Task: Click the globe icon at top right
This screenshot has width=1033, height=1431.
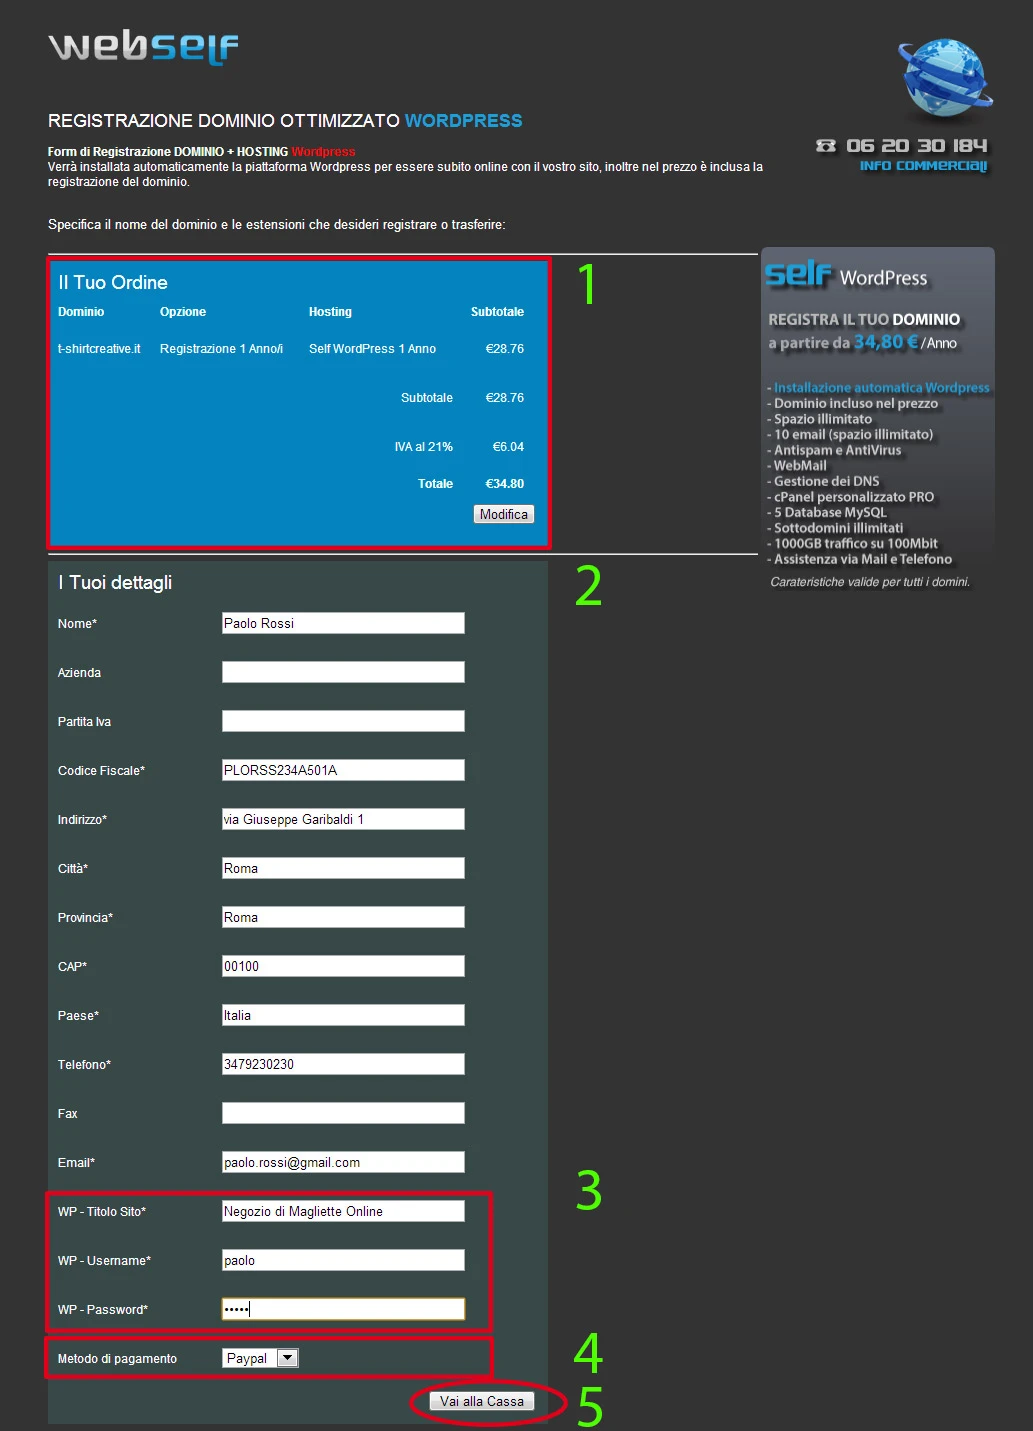Action: coord(945,78)
